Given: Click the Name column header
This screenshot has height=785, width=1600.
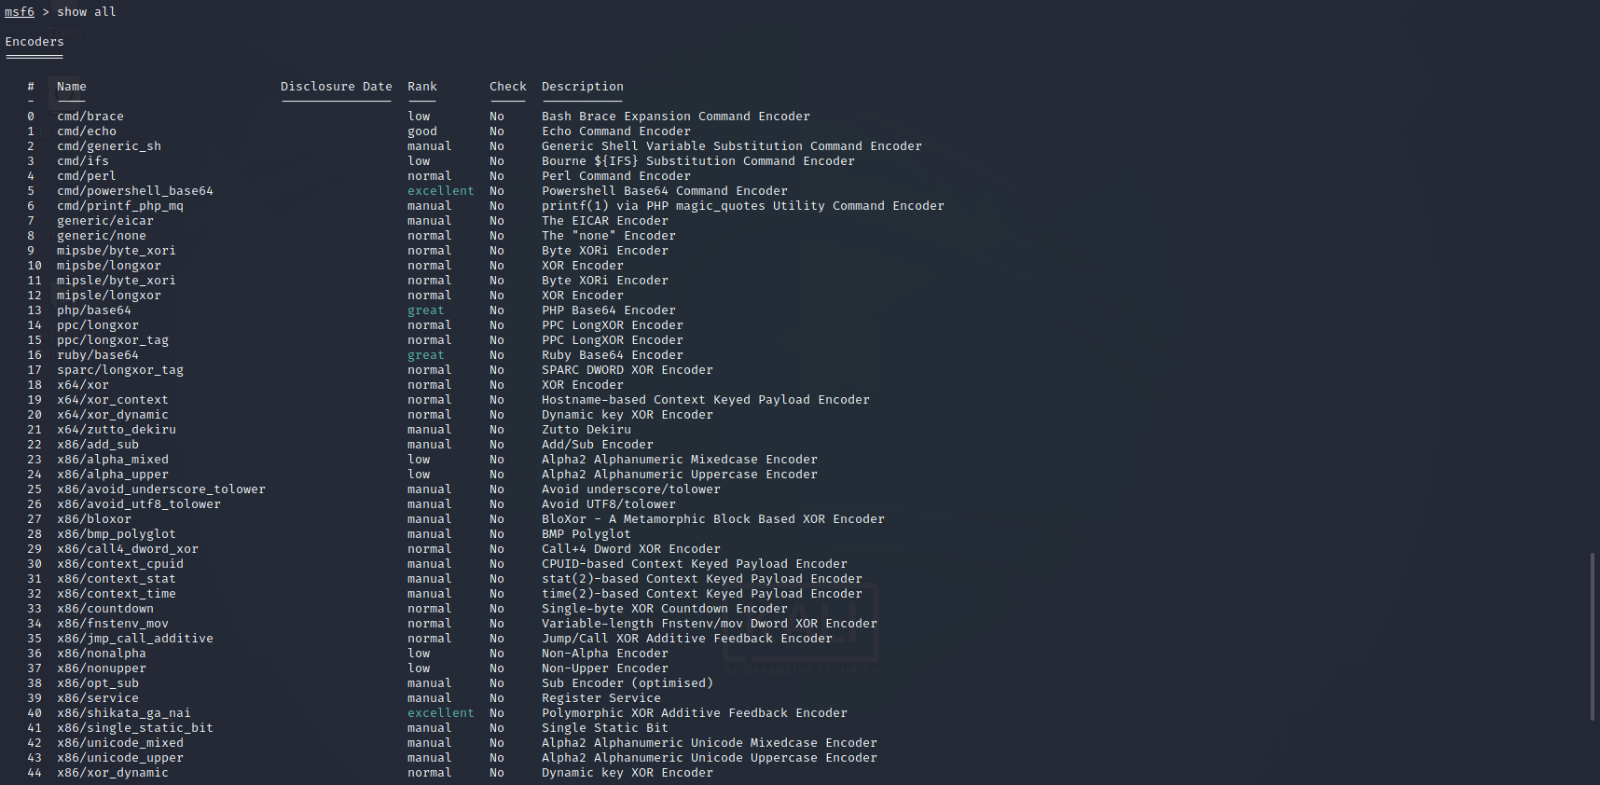Looking at the screenshot, I should (71, 87).
